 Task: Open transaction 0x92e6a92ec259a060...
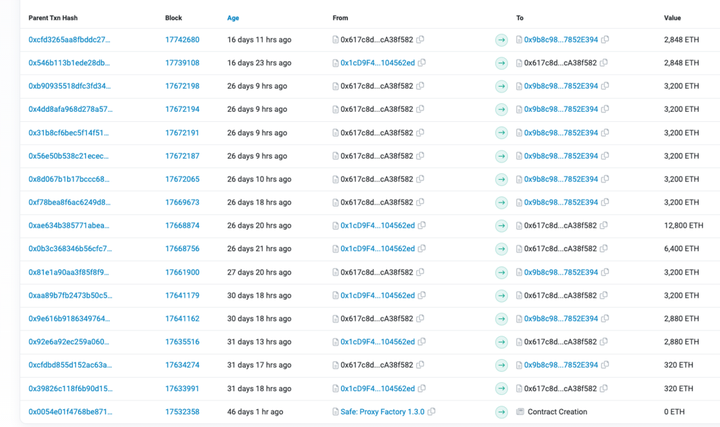pyautogui.click(x=69, y=342)
